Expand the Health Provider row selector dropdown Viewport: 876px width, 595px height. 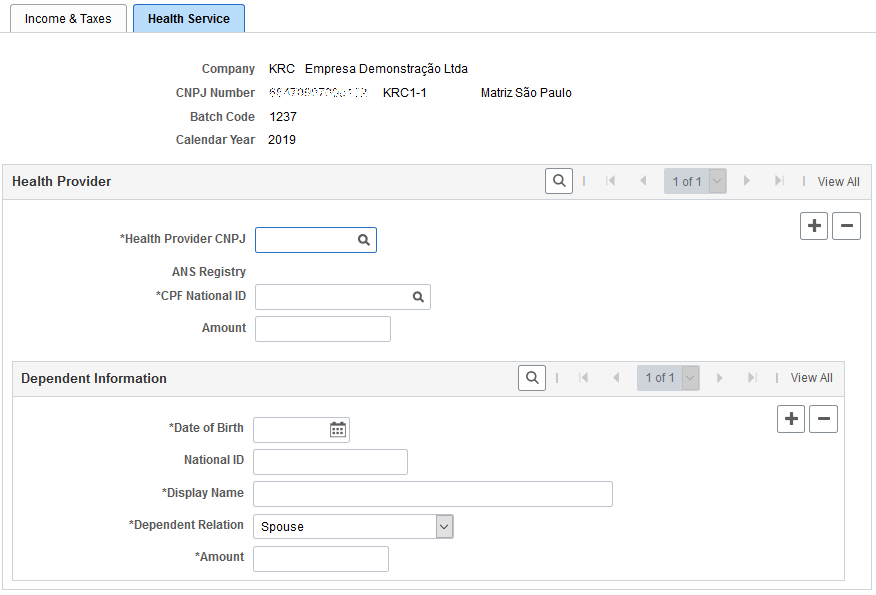(x=717, y=181)
